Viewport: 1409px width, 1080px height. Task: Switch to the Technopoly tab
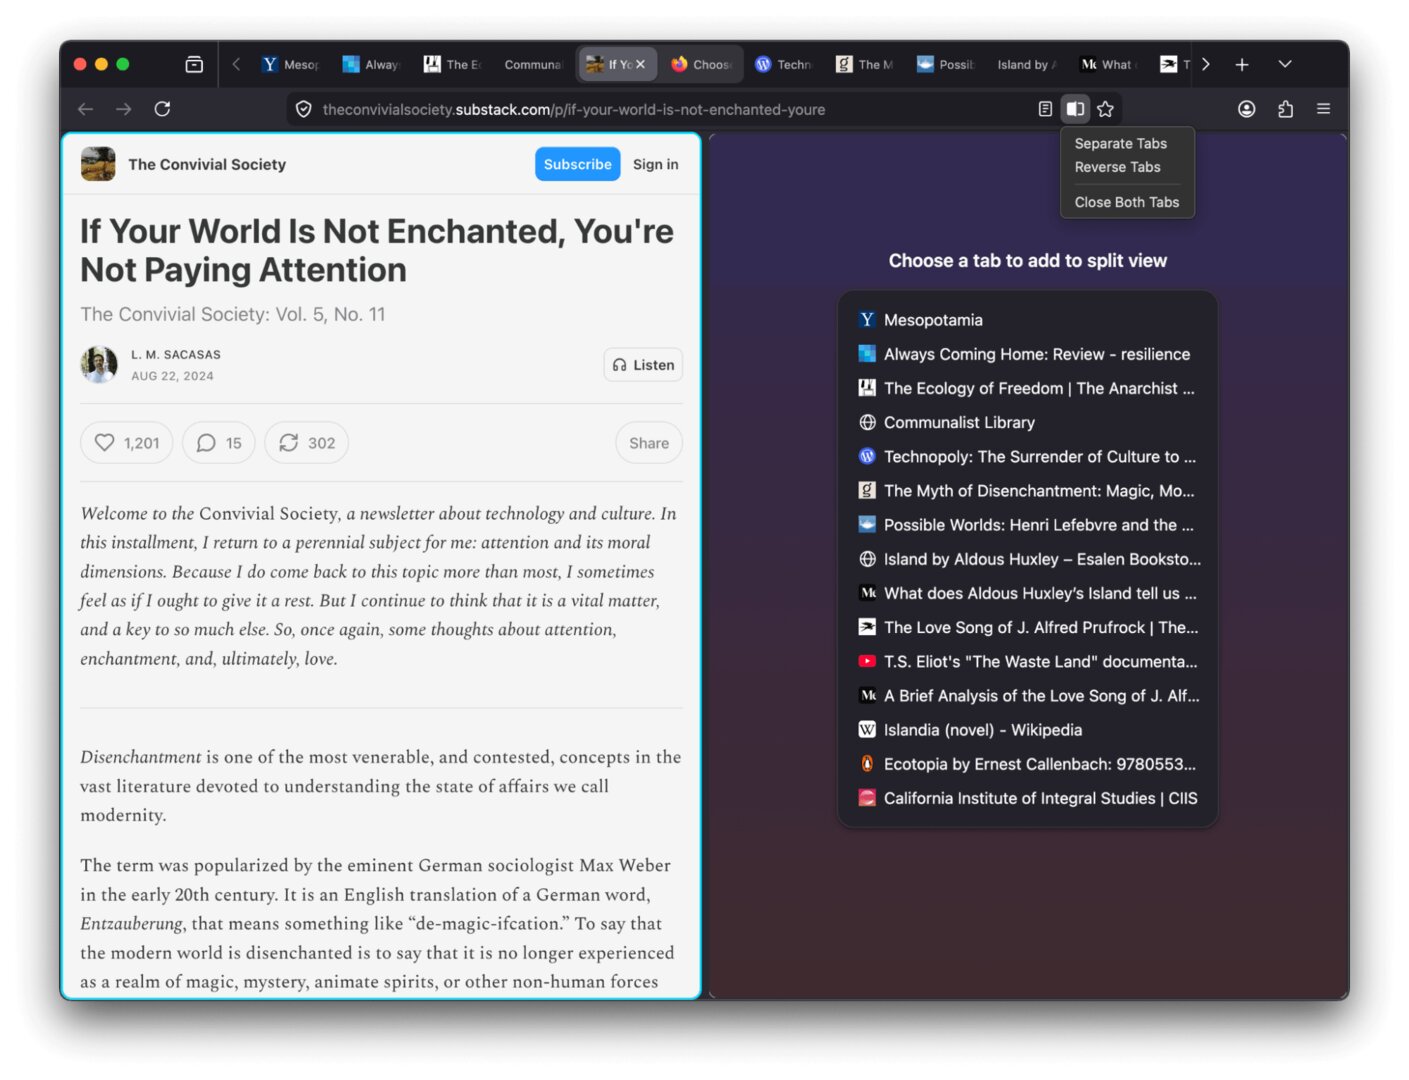coord(785,64)
